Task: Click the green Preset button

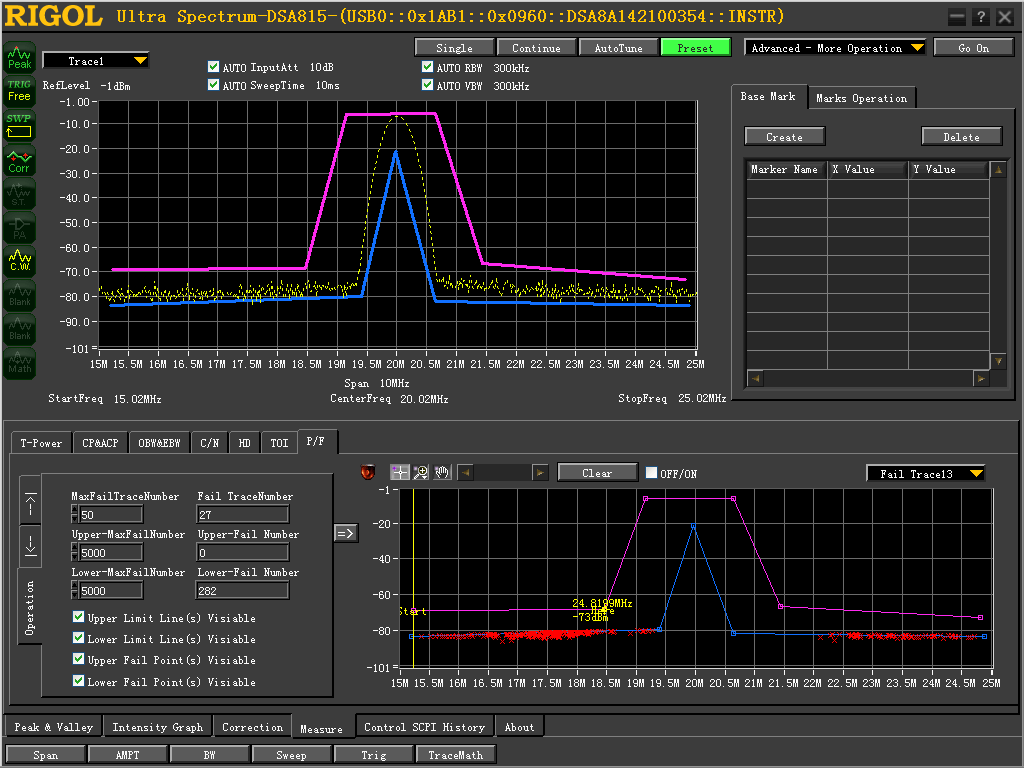Action: click(x=696, y=48)
